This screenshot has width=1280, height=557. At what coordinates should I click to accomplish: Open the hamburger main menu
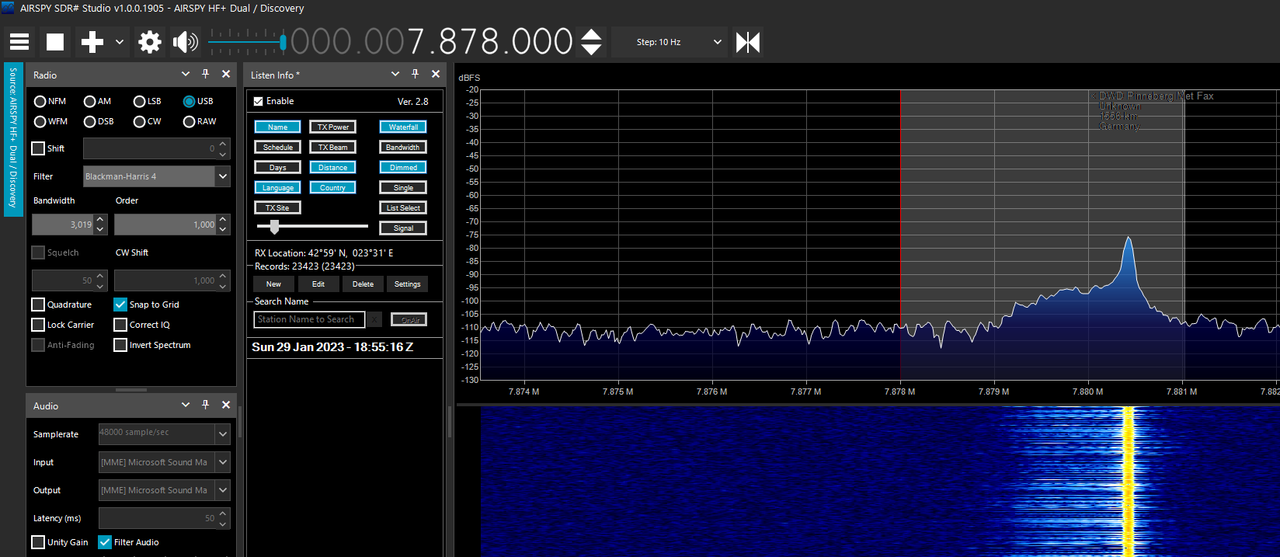19,42
